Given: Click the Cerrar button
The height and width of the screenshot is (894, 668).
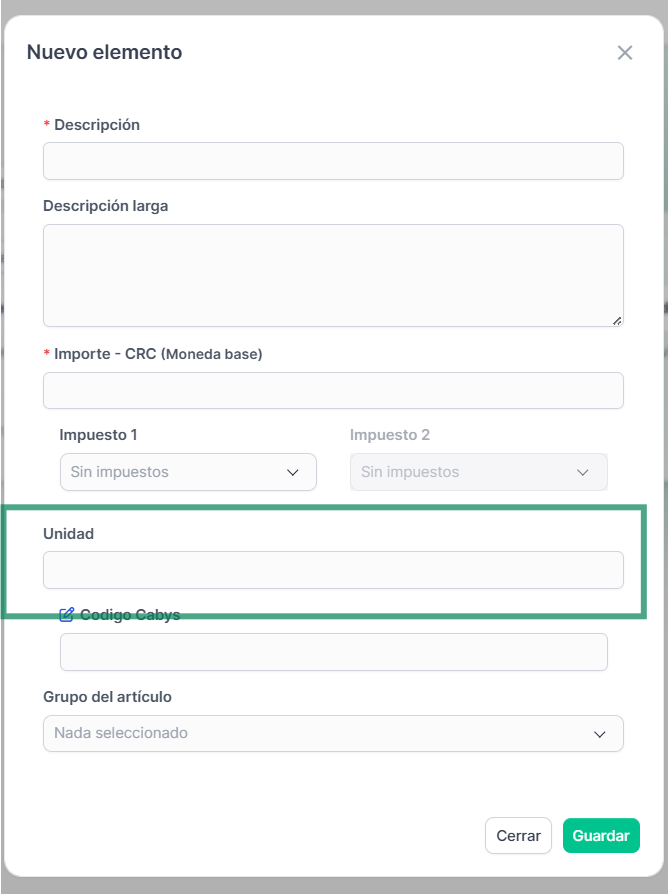Looking at the screenshot, I should 518,836.
